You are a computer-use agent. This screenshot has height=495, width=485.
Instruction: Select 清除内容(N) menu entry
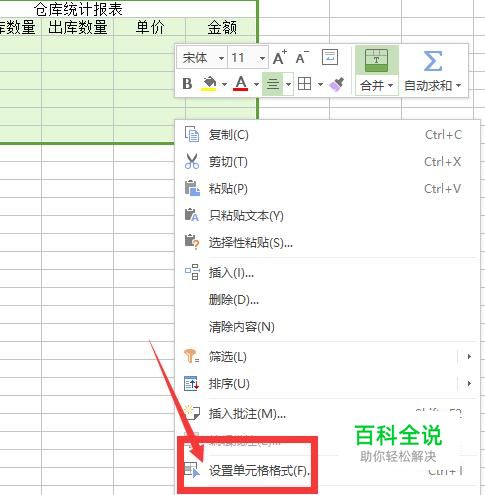(327, 327)
